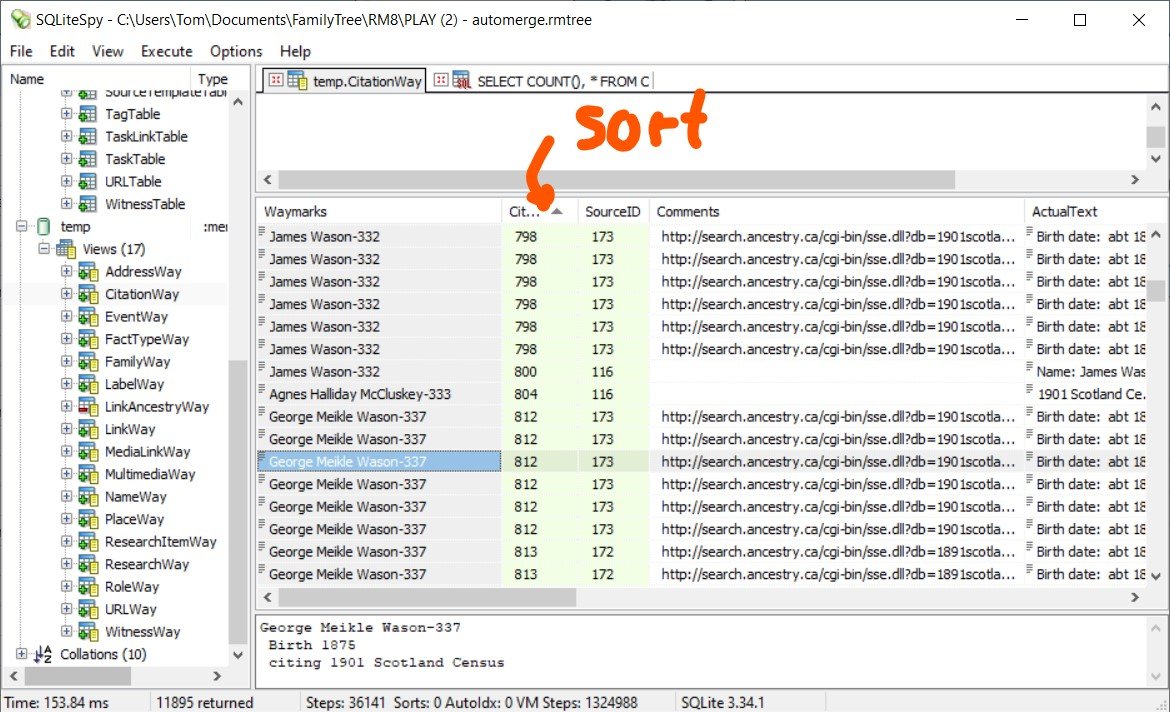Click the AddressWay view icon

(x=88, y=272)
